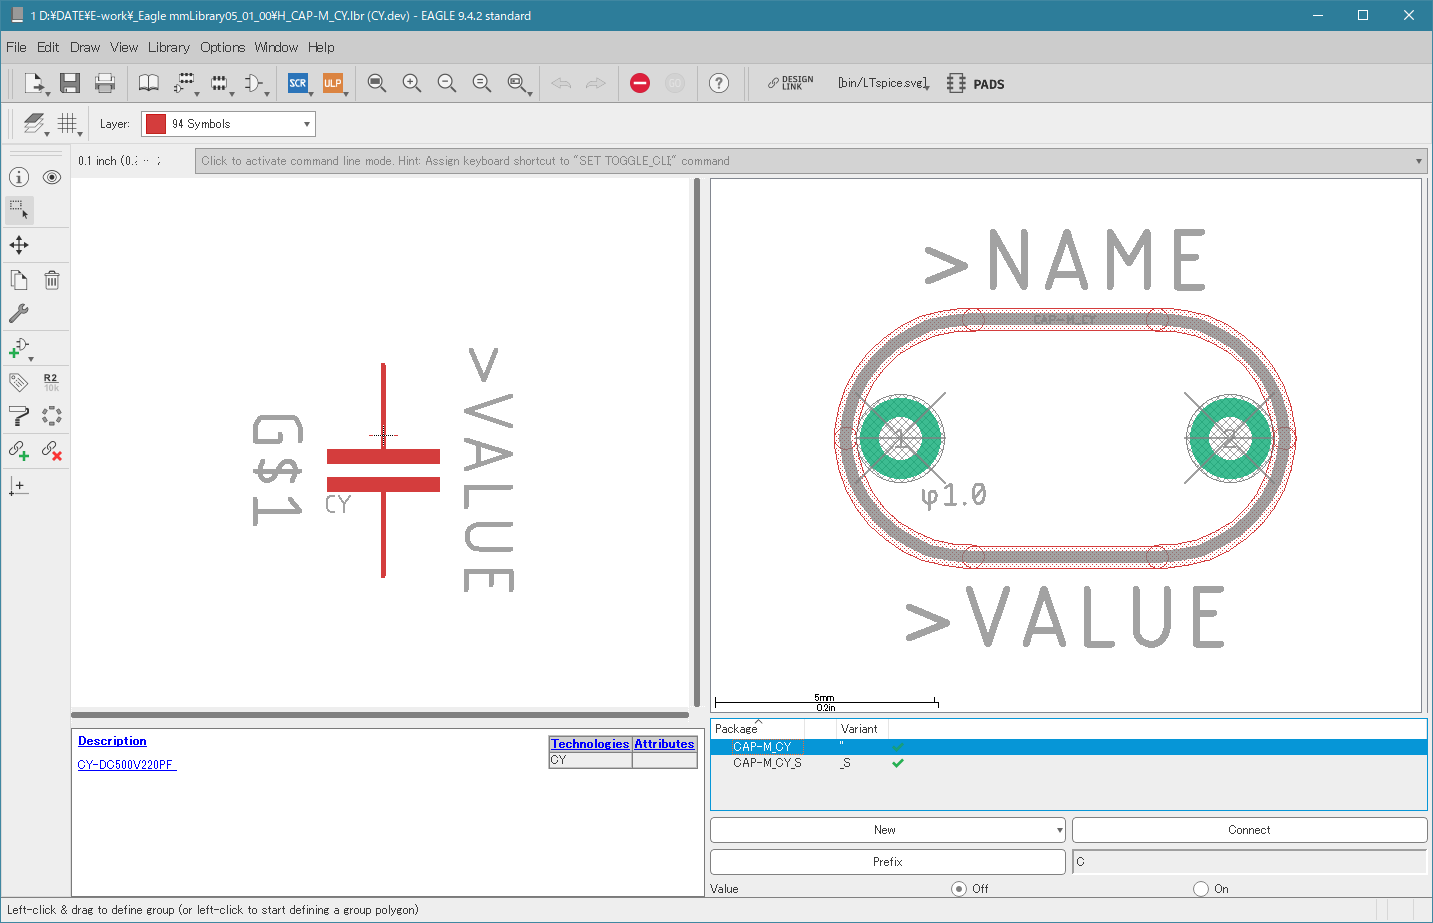Click the Zoom select area icon
The image size is (1433, 923).
coord(517,83)
